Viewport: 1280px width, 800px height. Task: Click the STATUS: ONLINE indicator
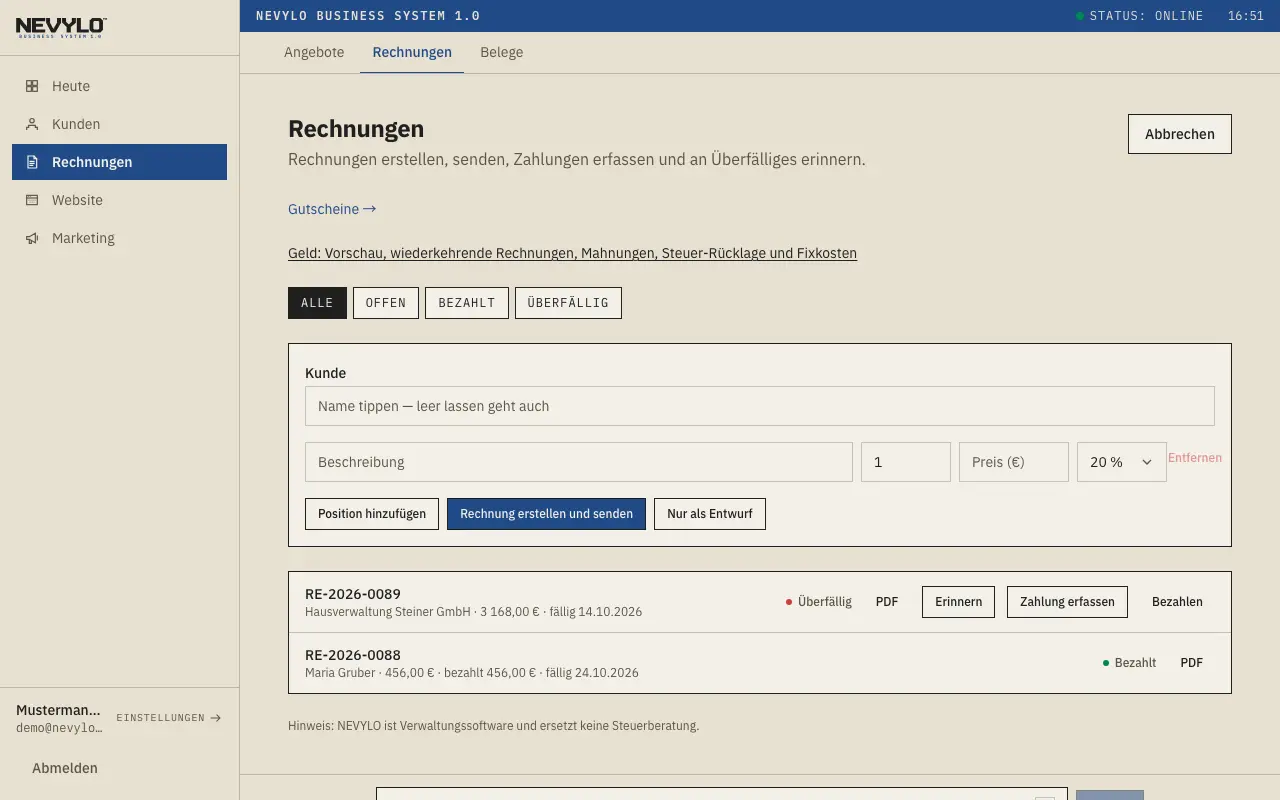(x=1140, y=16)
